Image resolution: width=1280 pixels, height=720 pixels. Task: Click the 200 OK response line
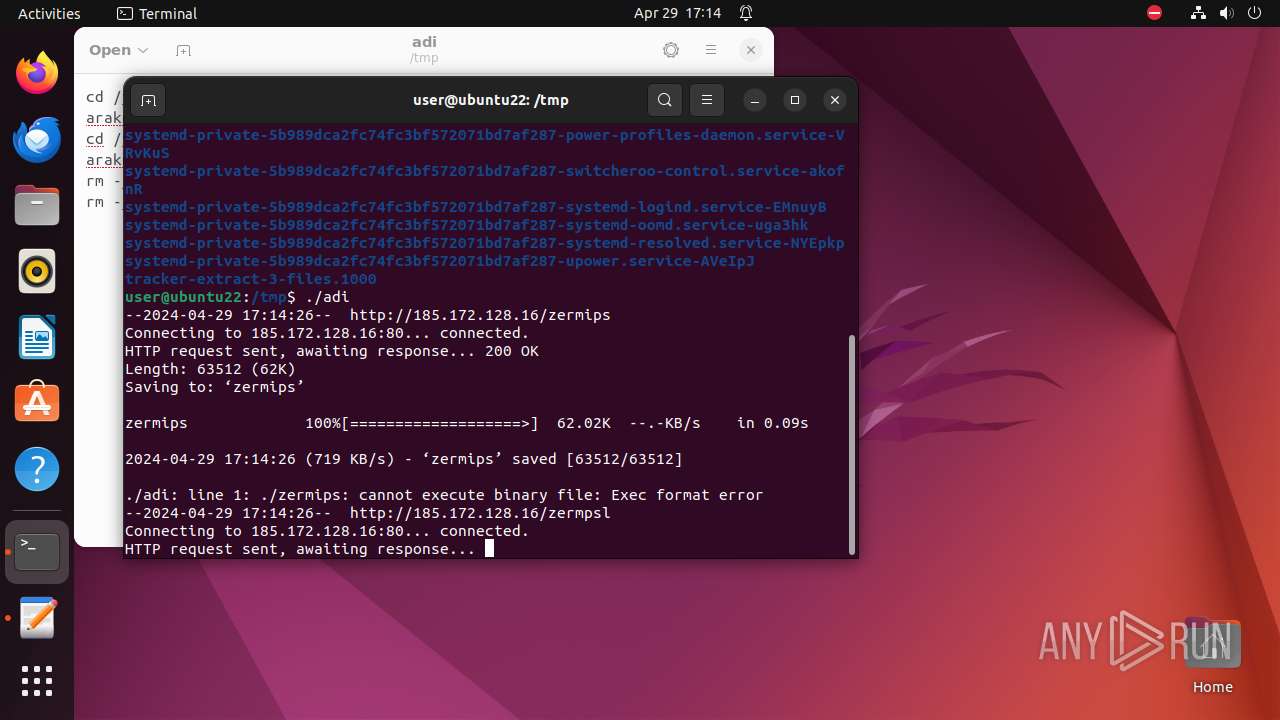coord(332,351)
